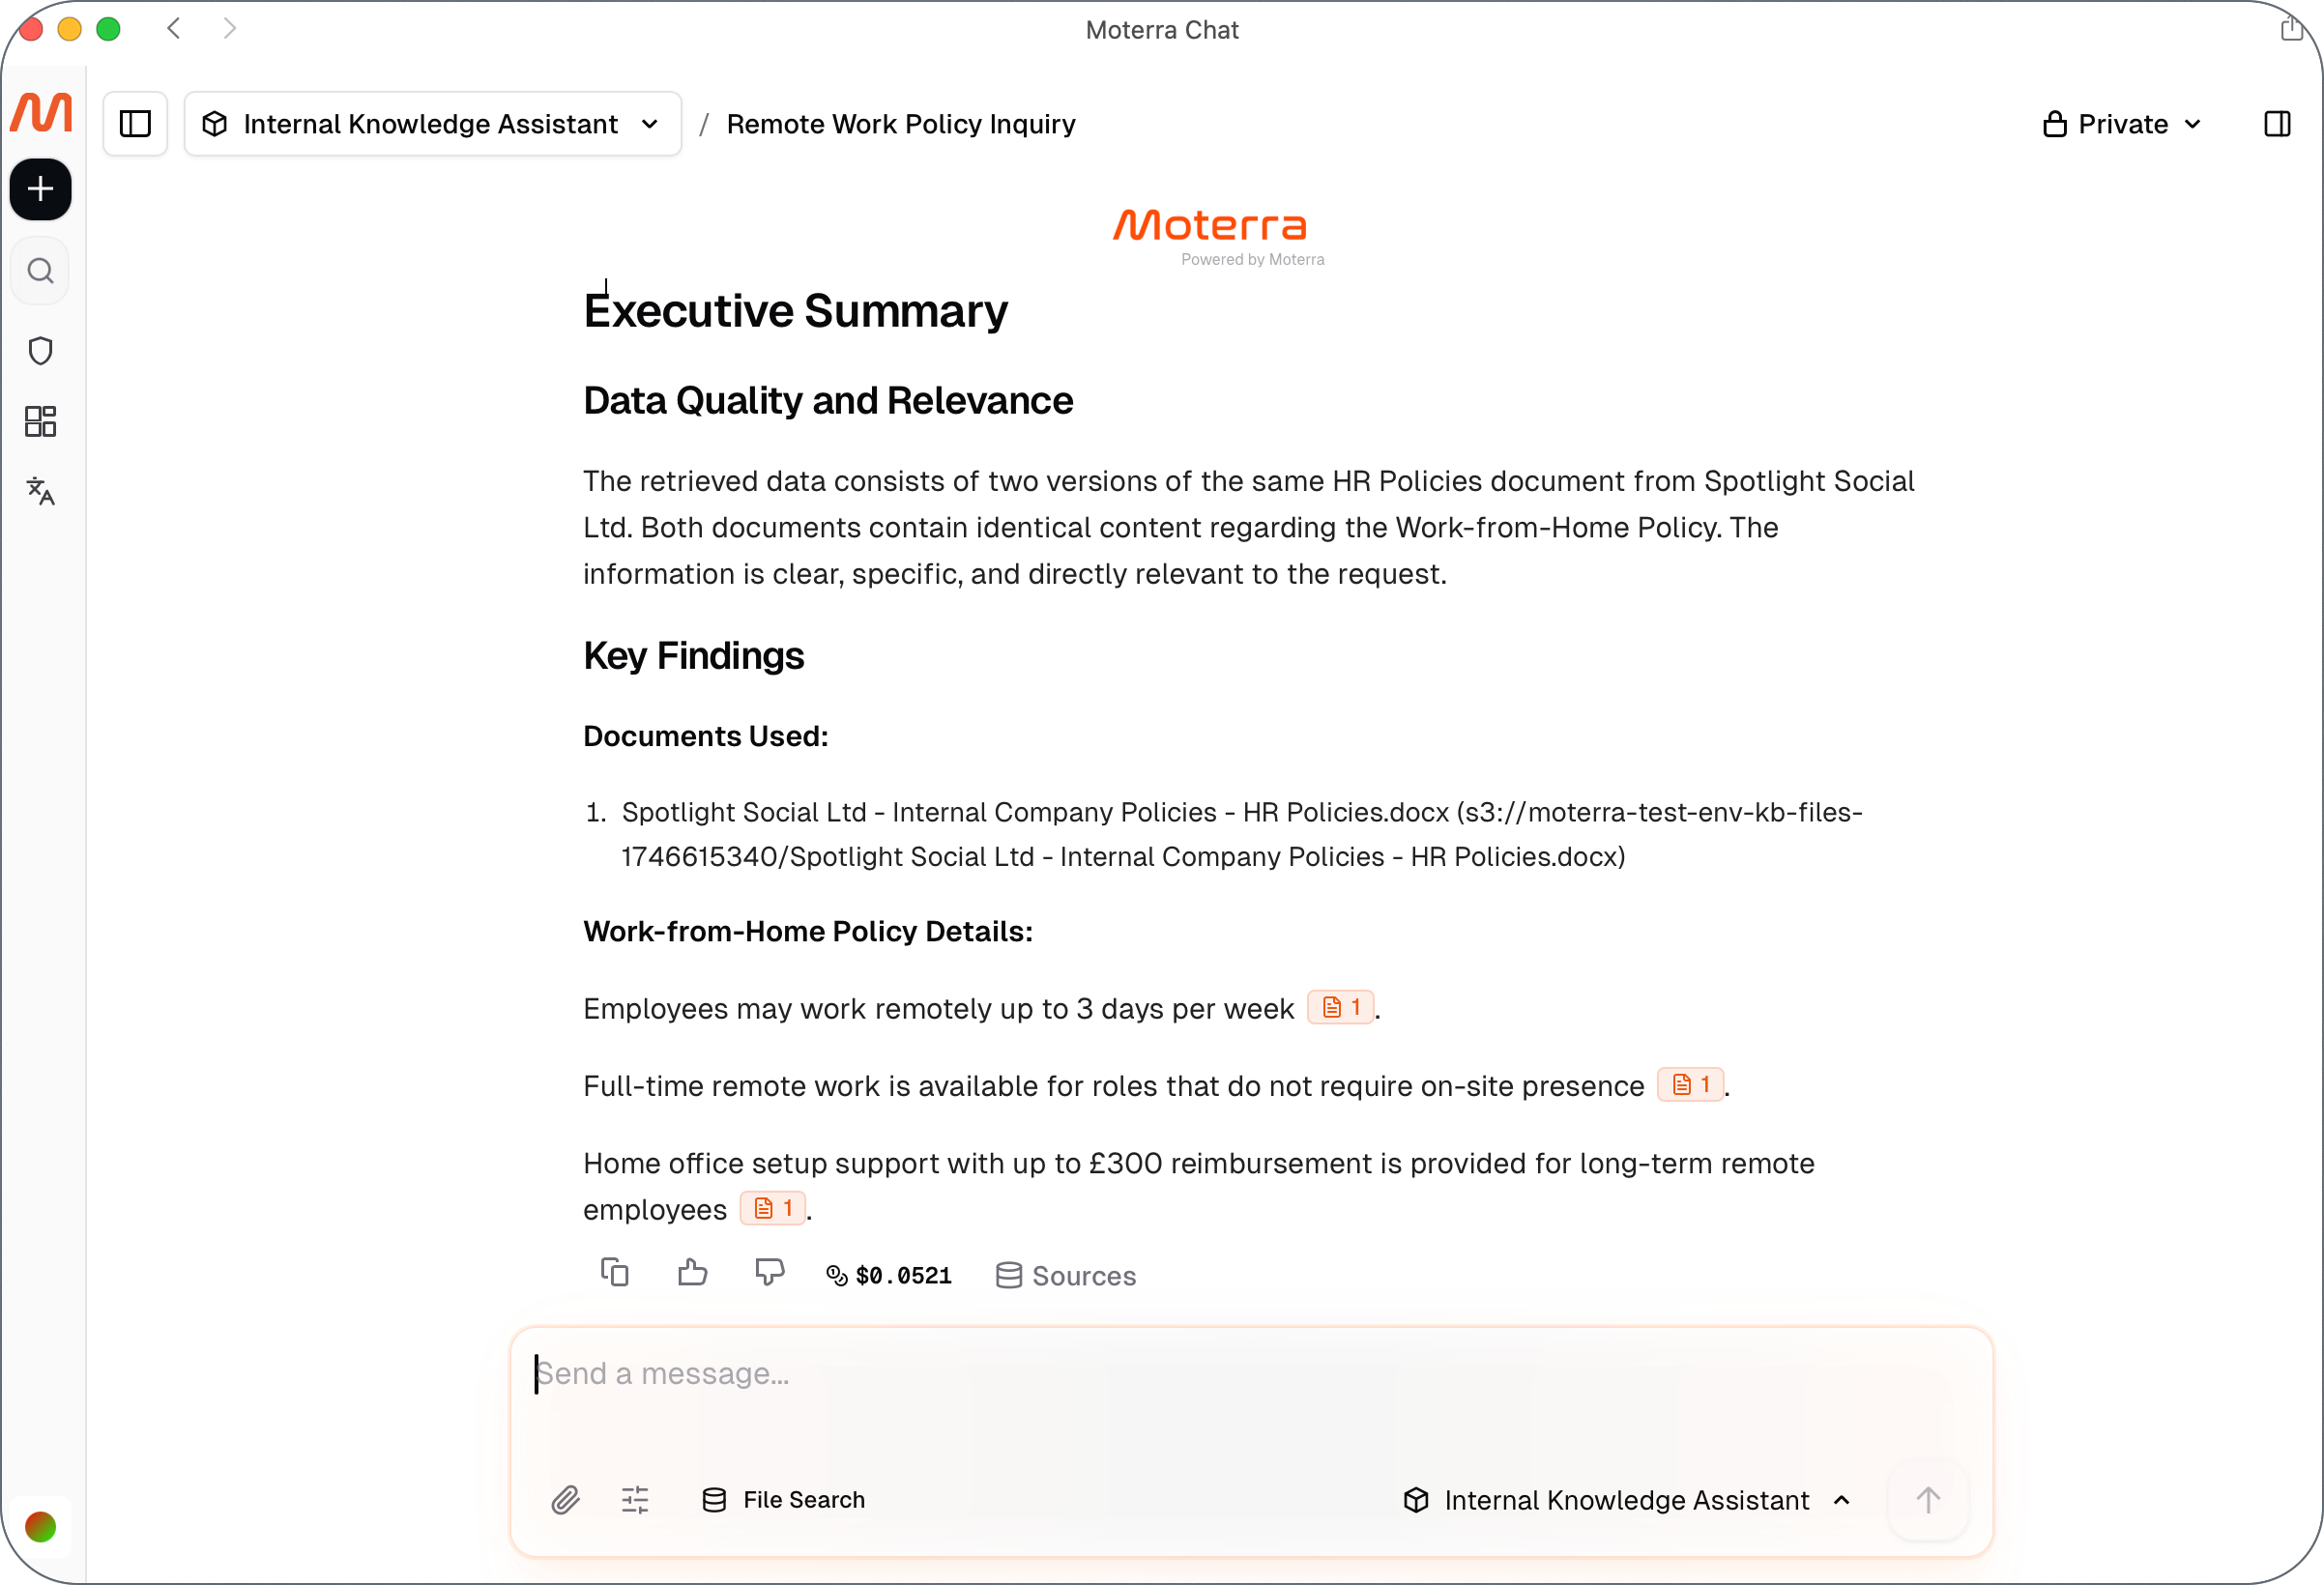Open the translate icon in sidebar
Viewport: 2324px width, 1585px height.
[41, 491]
